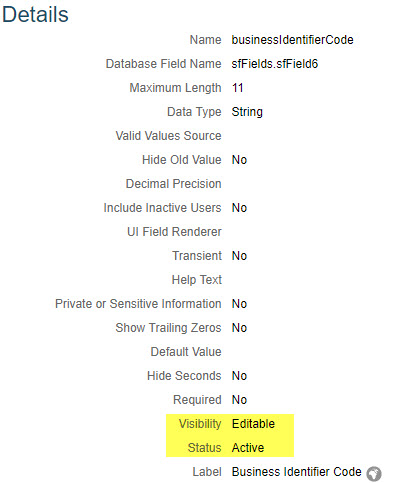Click the Include Inactive Users No value
This screenshot has width=420, height=483.
tap(239, 208)
